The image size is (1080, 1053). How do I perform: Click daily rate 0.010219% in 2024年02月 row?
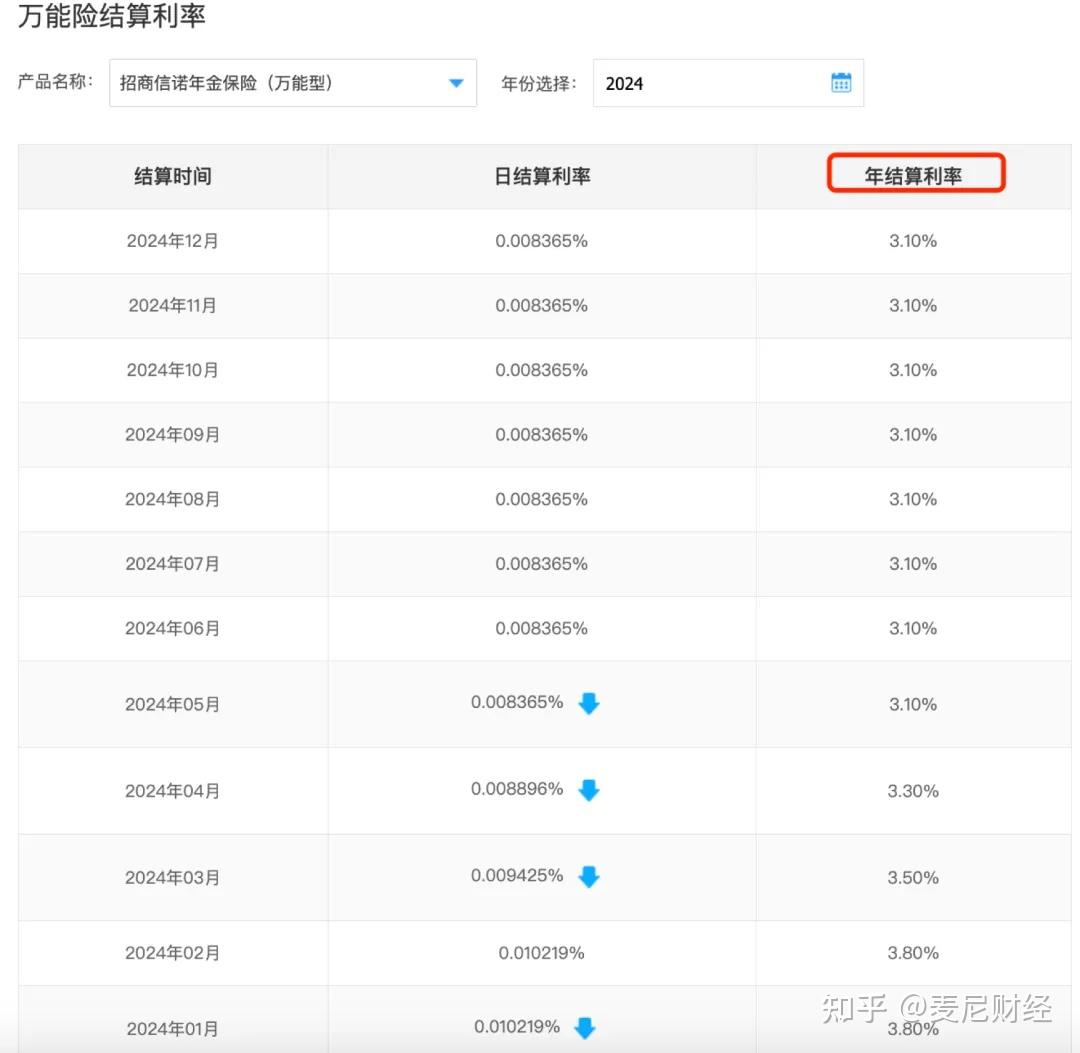[x=541, y=953]
